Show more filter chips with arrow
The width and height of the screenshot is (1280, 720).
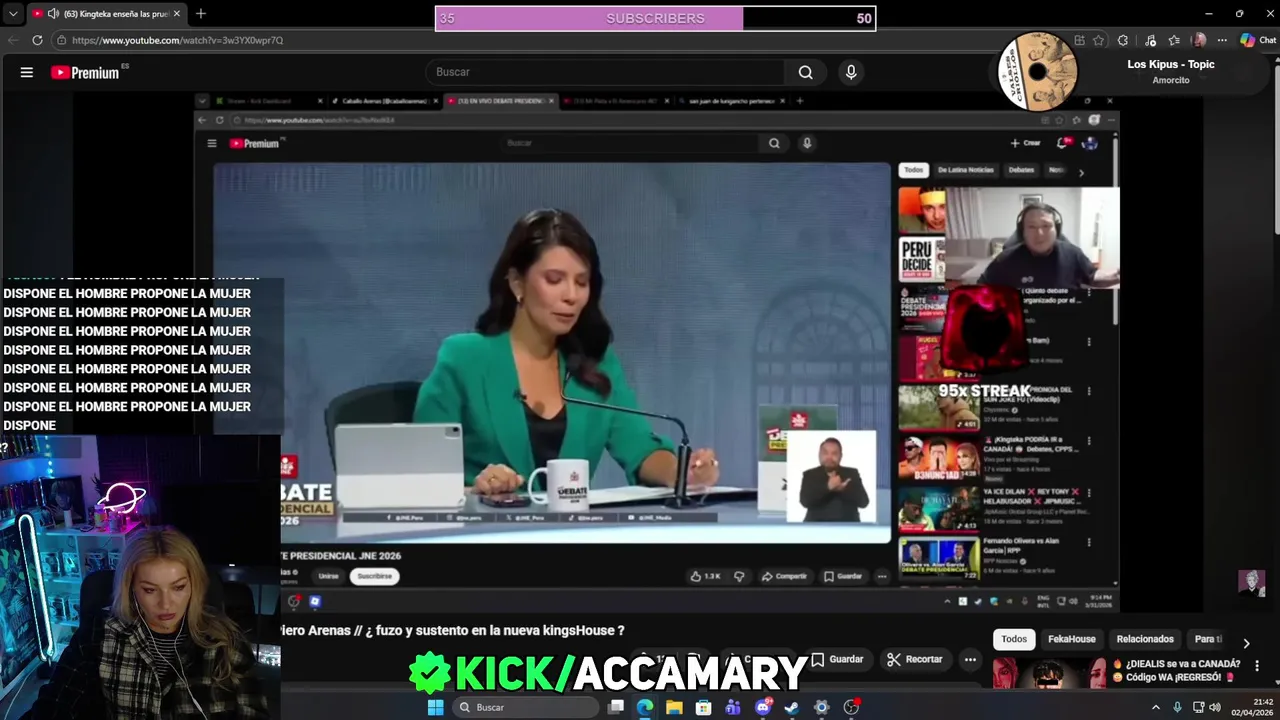point(1246,643)
